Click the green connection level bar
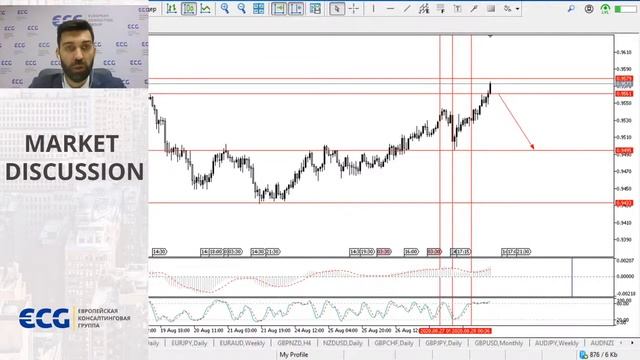The image size is (640, 360). pos(626,9)
